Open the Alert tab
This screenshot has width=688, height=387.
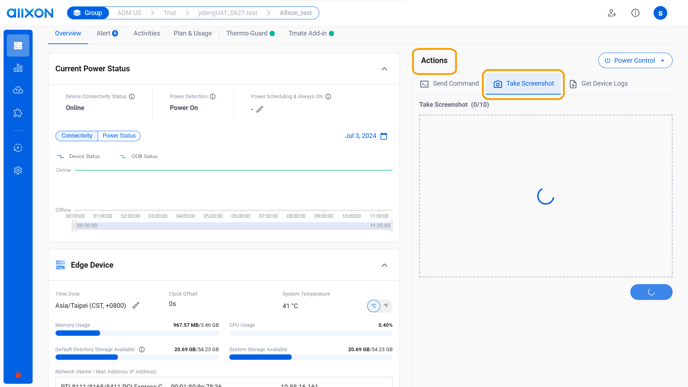[x=107, y=33]
